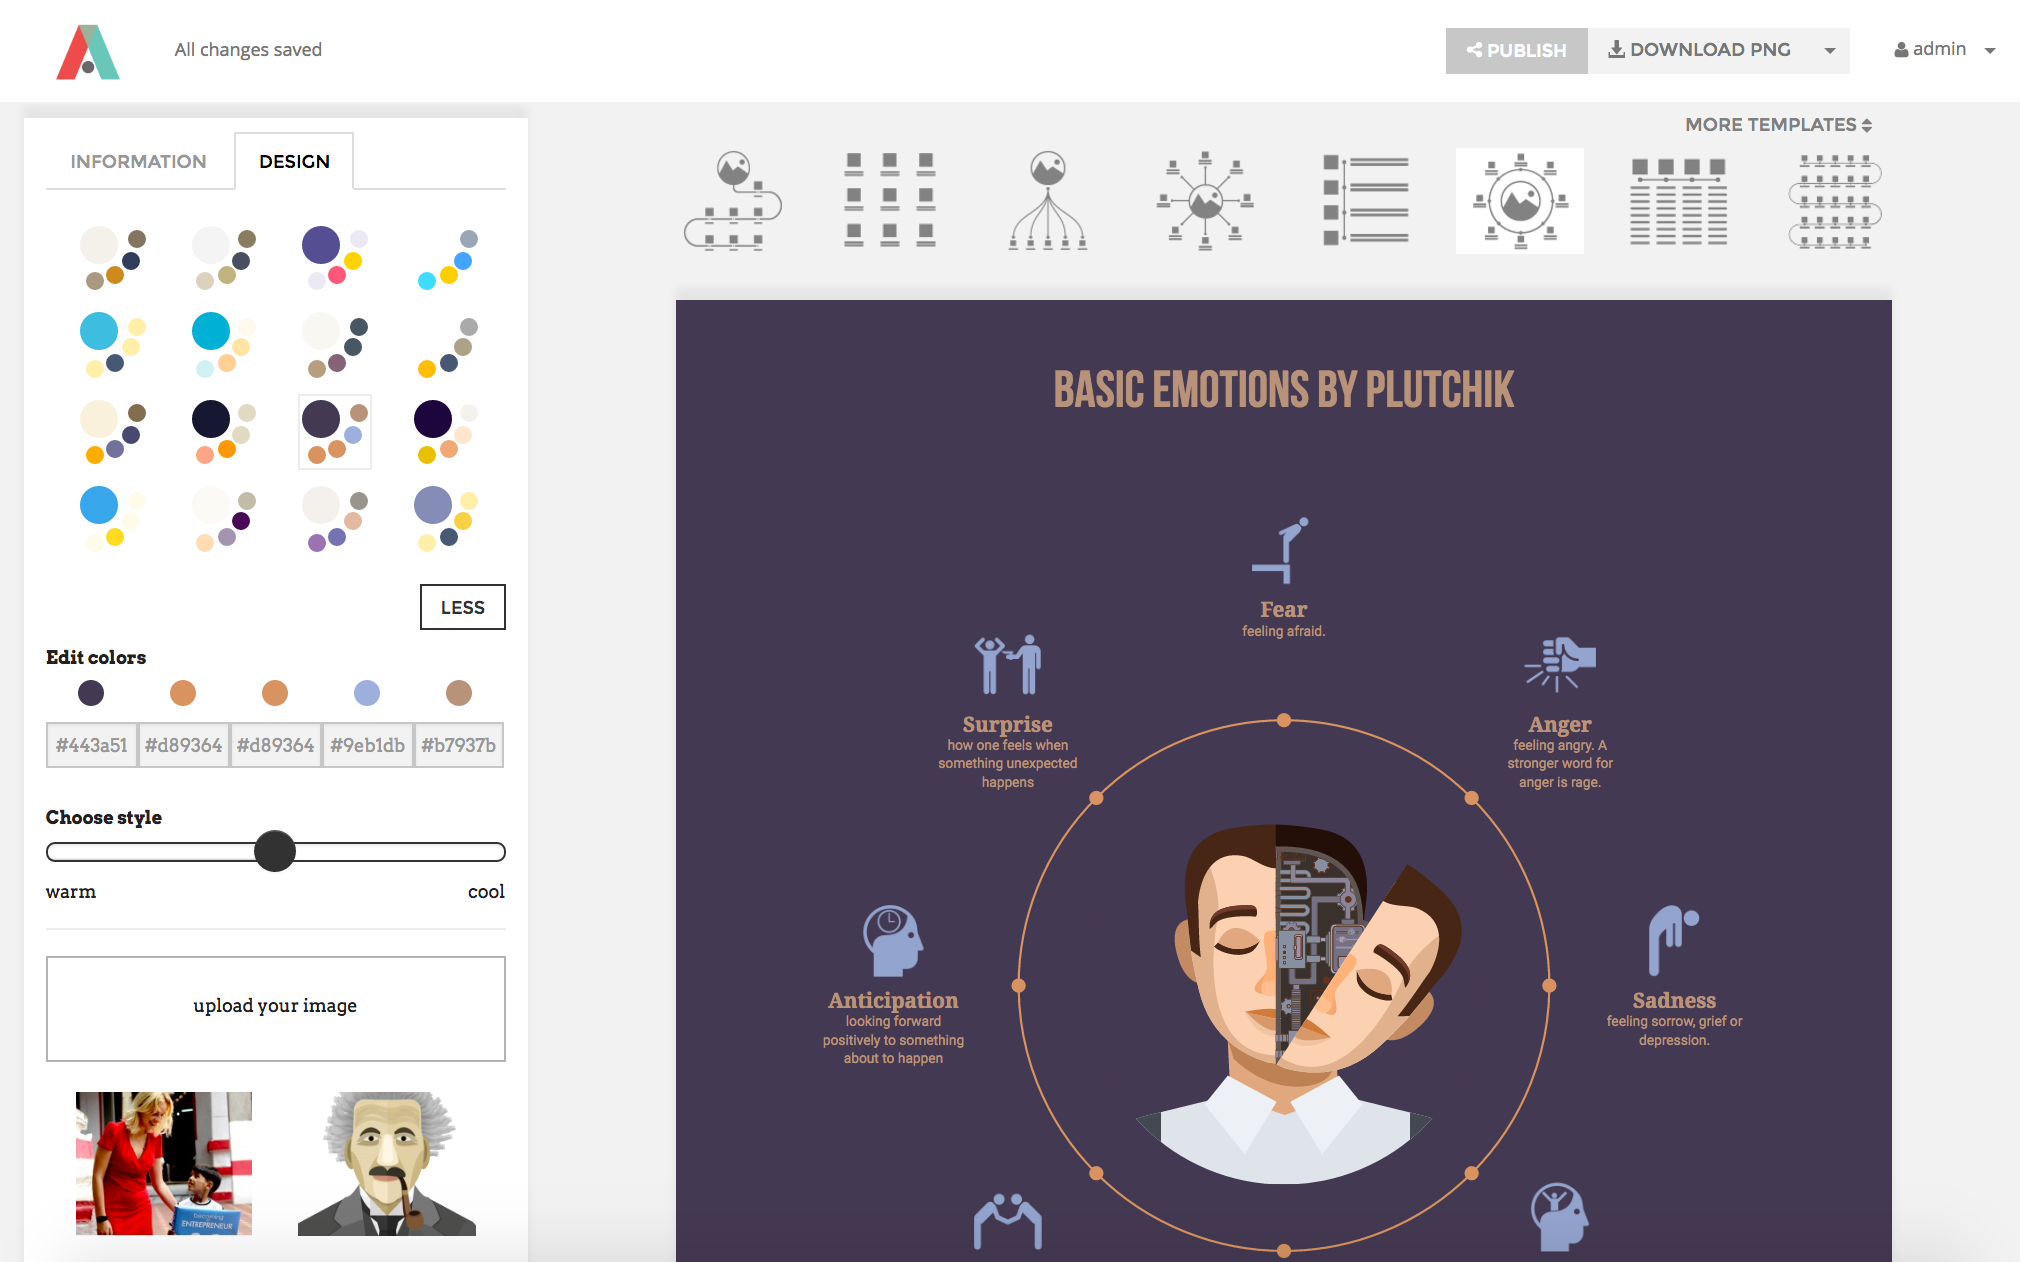Click the LESS palettes button
Image resolution: width=2020 pixels, height=1262 pixels.
pos(462,607)
